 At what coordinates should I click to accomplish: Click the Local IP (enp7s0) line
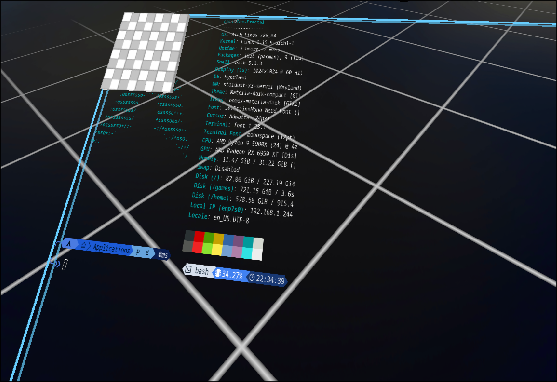coord(241,209)
